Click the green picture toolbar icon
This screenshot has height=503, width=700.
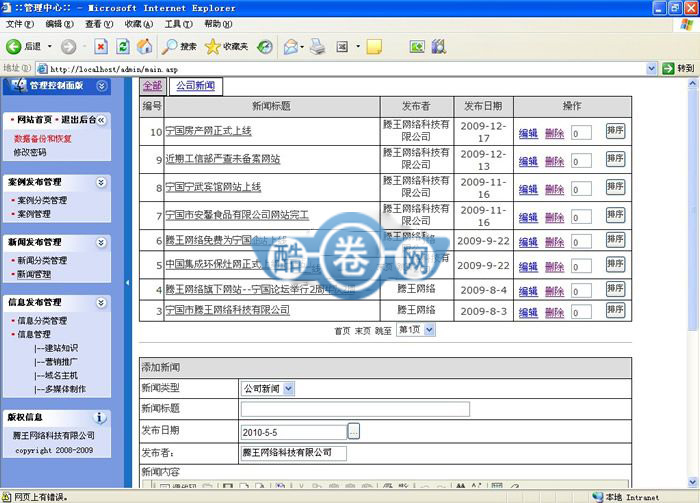[x=417, y=46]
